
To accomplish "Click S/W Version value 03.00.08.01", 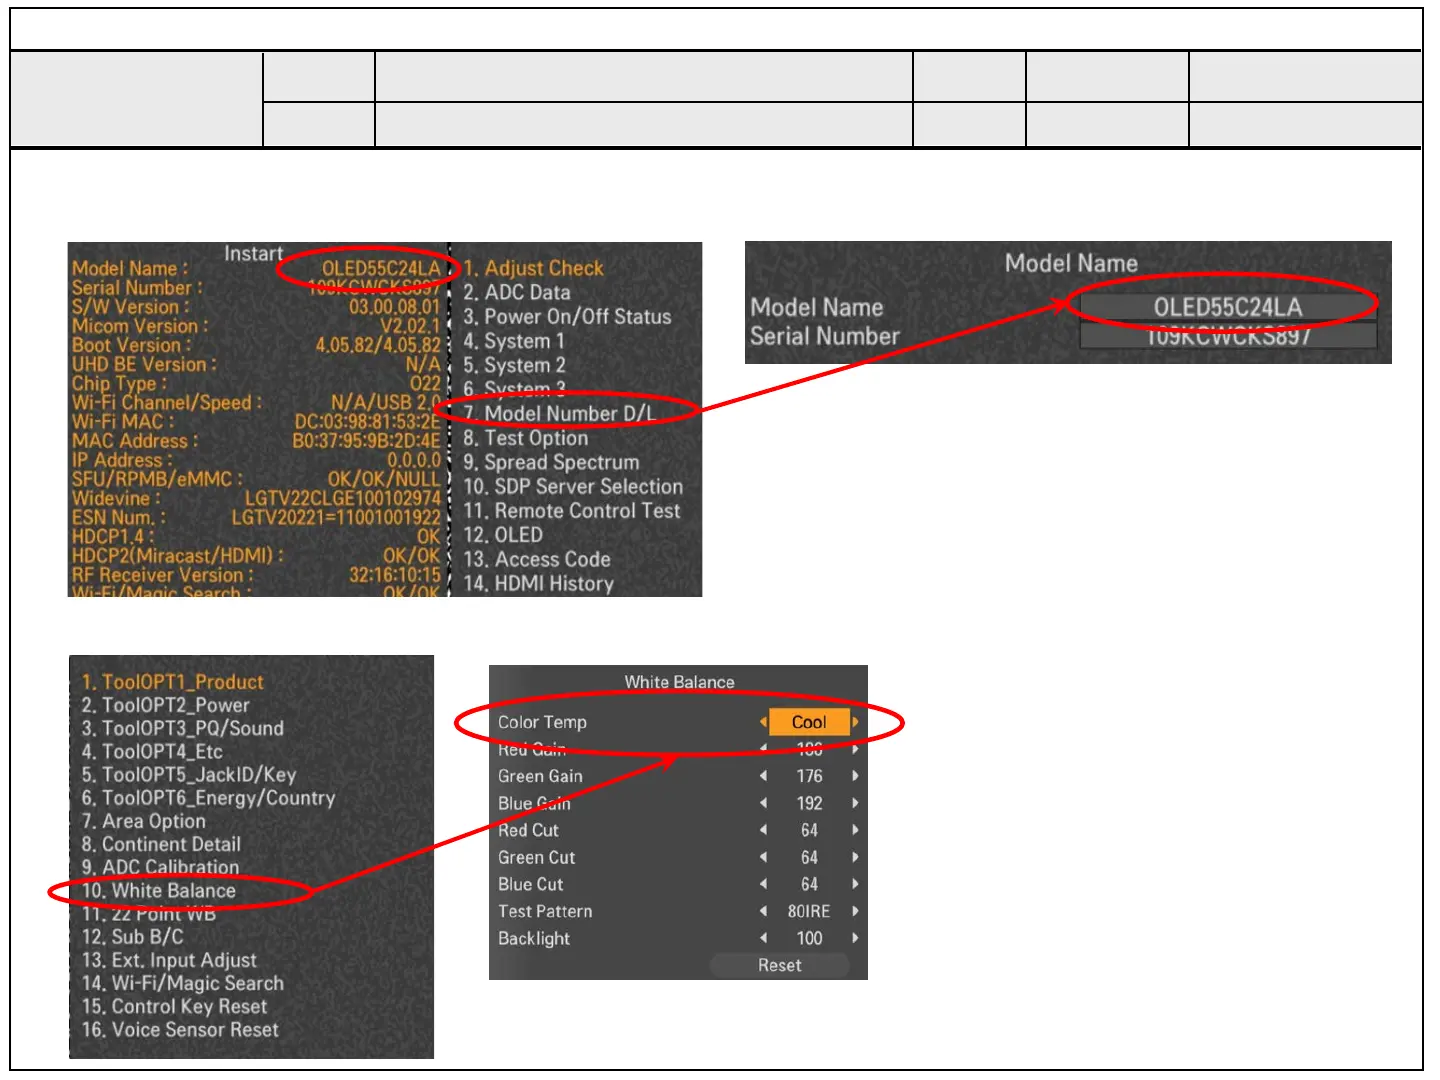I will (x=394, y=307).
